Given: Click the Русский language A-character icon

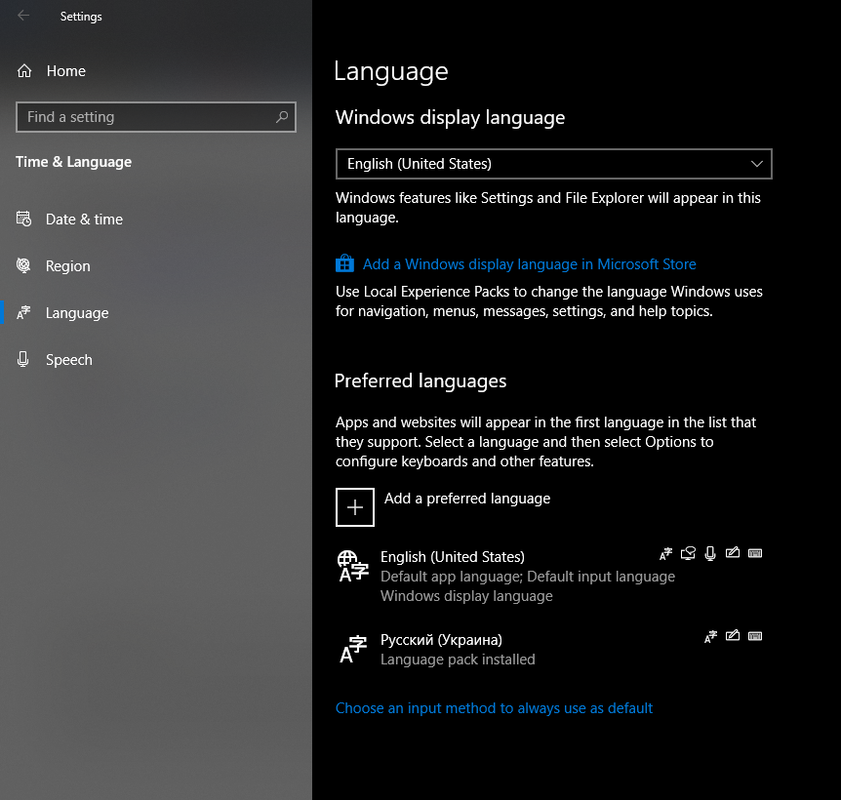Looking at the screenshot, I should tap(353, 649).
